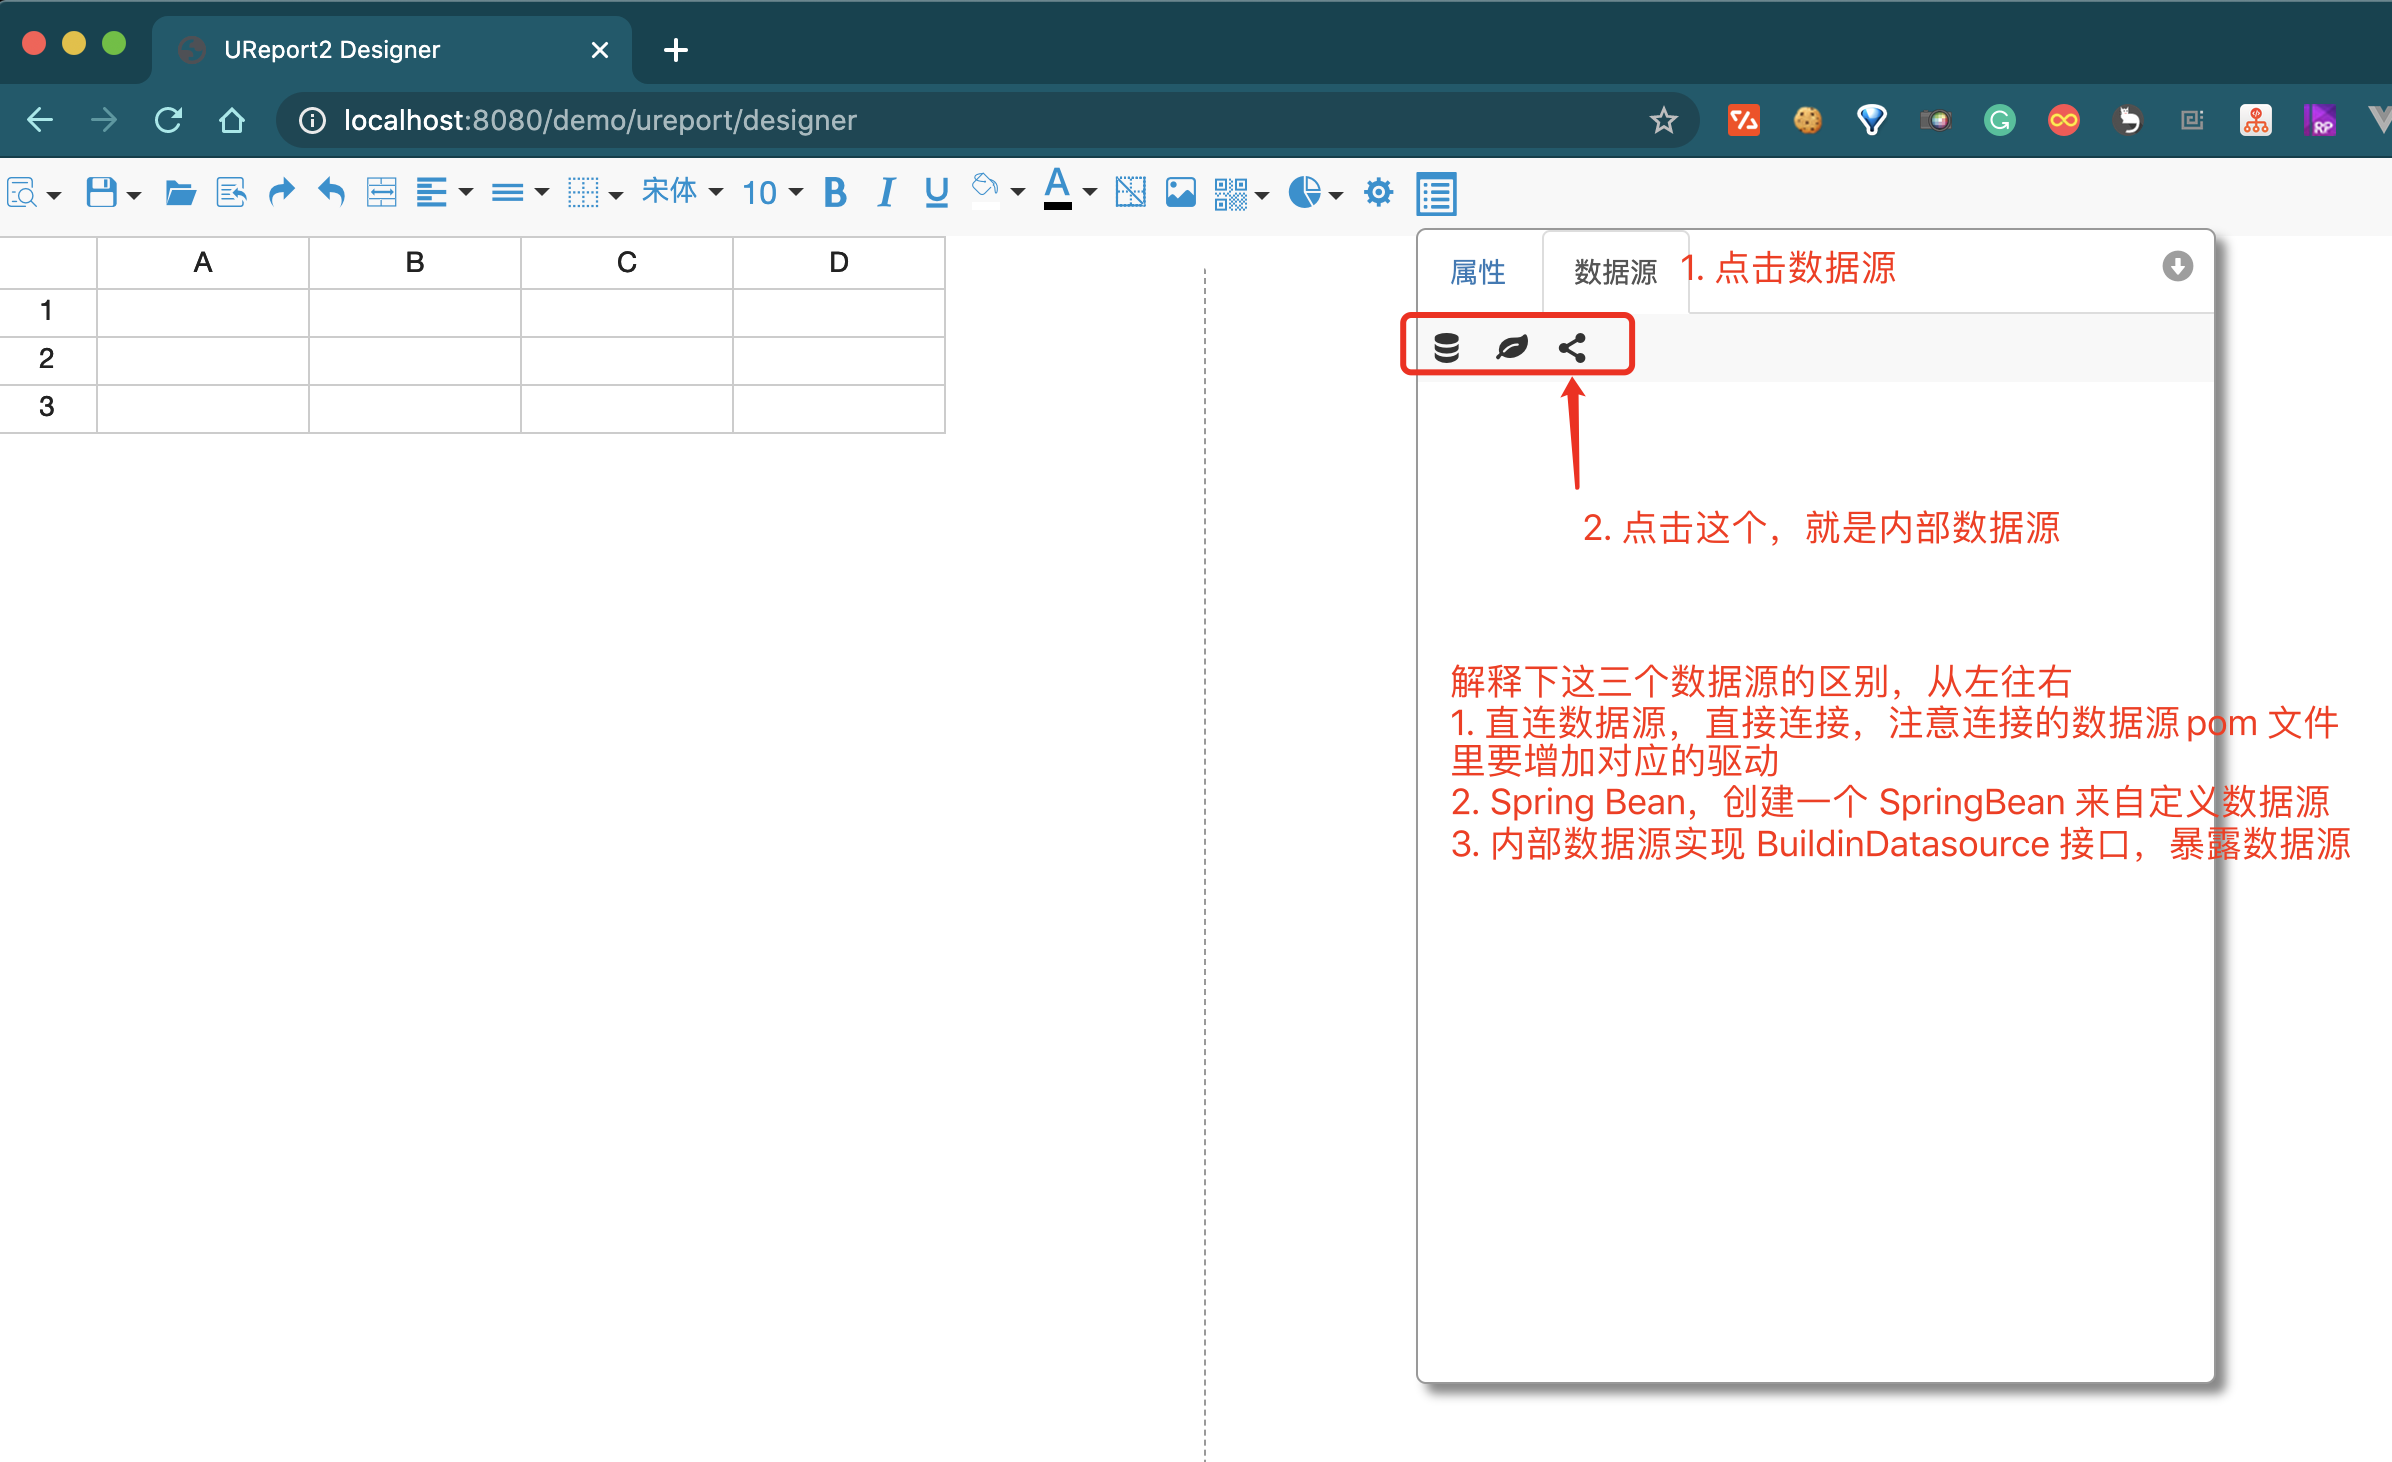
Task: Open the 宋体 font family dropdown
Action: [682, 191]
